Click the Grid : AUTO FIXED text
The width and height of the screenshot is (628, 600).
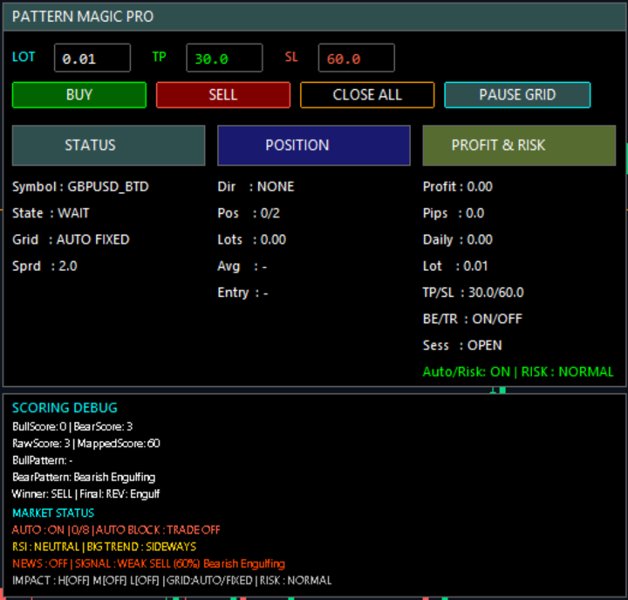tap(71, 240)
